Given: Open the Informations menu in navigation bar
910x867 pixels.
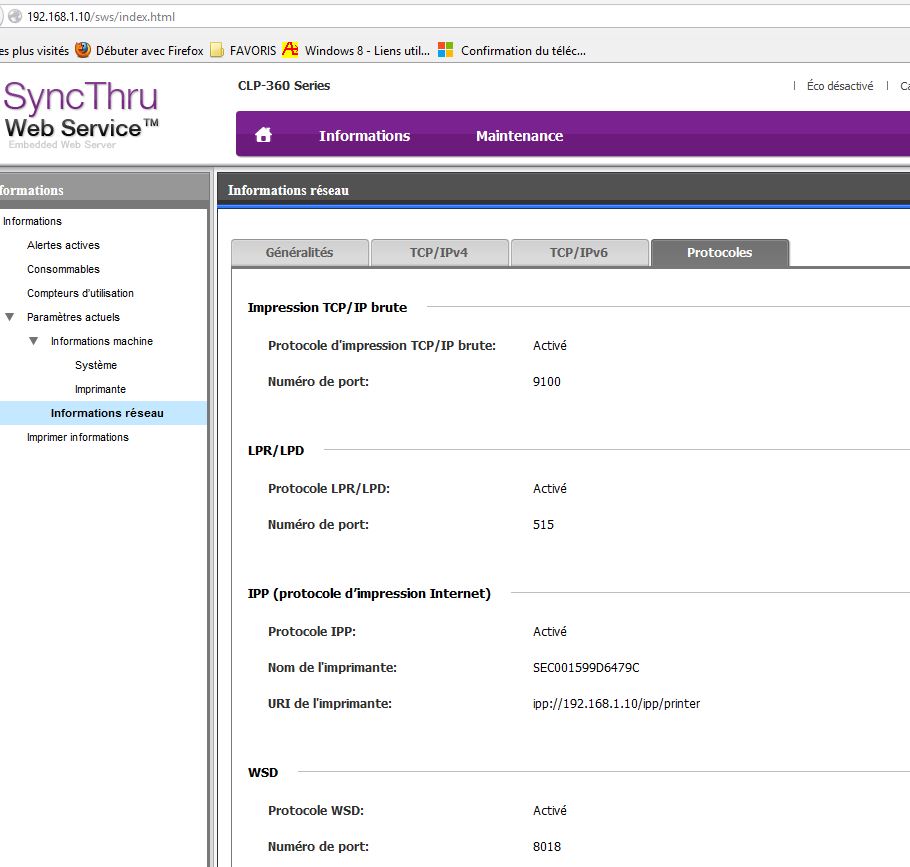Looking at the screenshot, I should (364, 136).
